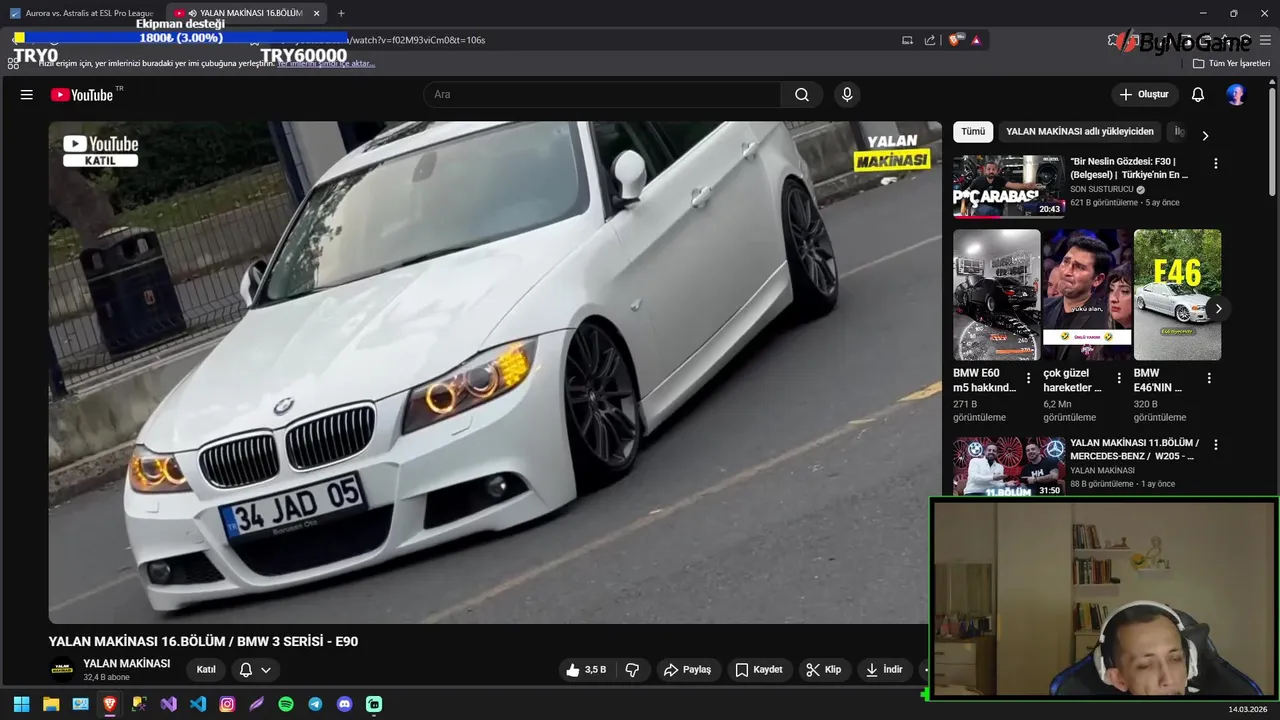Open options for BMW E46'NIN short

[x=1209, y=378]
